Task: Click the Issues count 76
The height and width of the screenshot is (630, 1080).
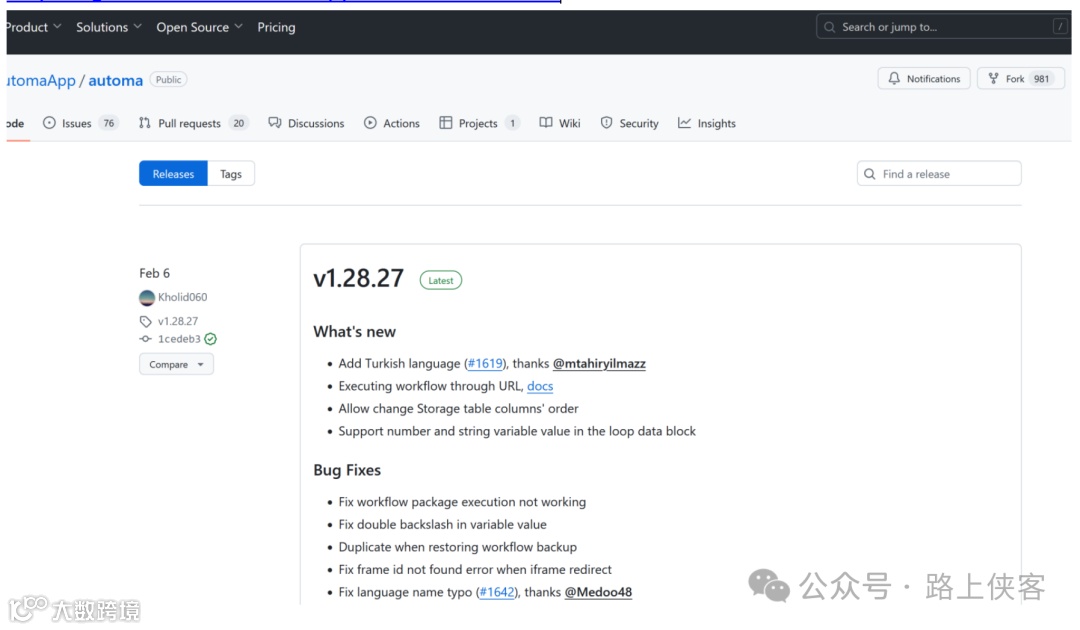Action: click(x=109, y=123)
